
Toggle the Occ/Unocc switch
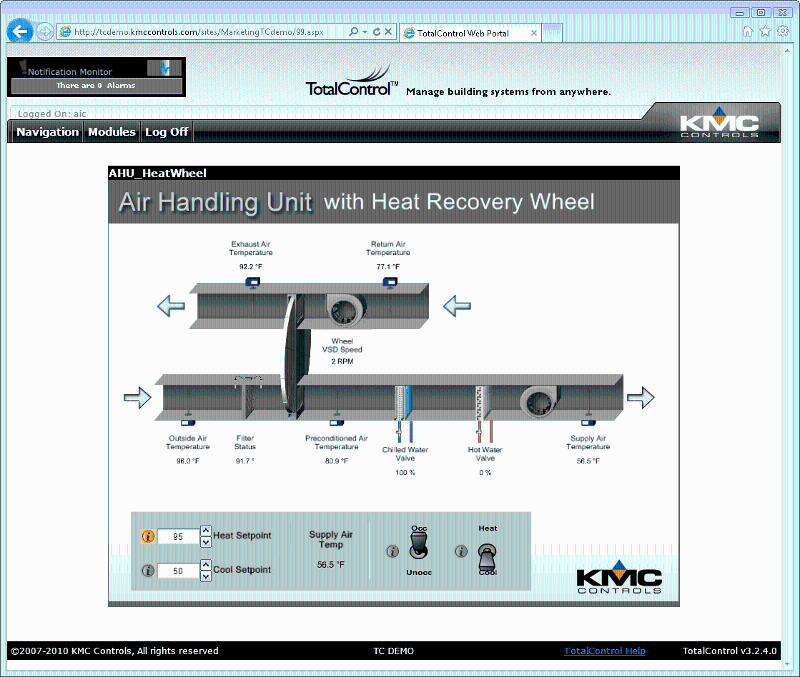419,546
